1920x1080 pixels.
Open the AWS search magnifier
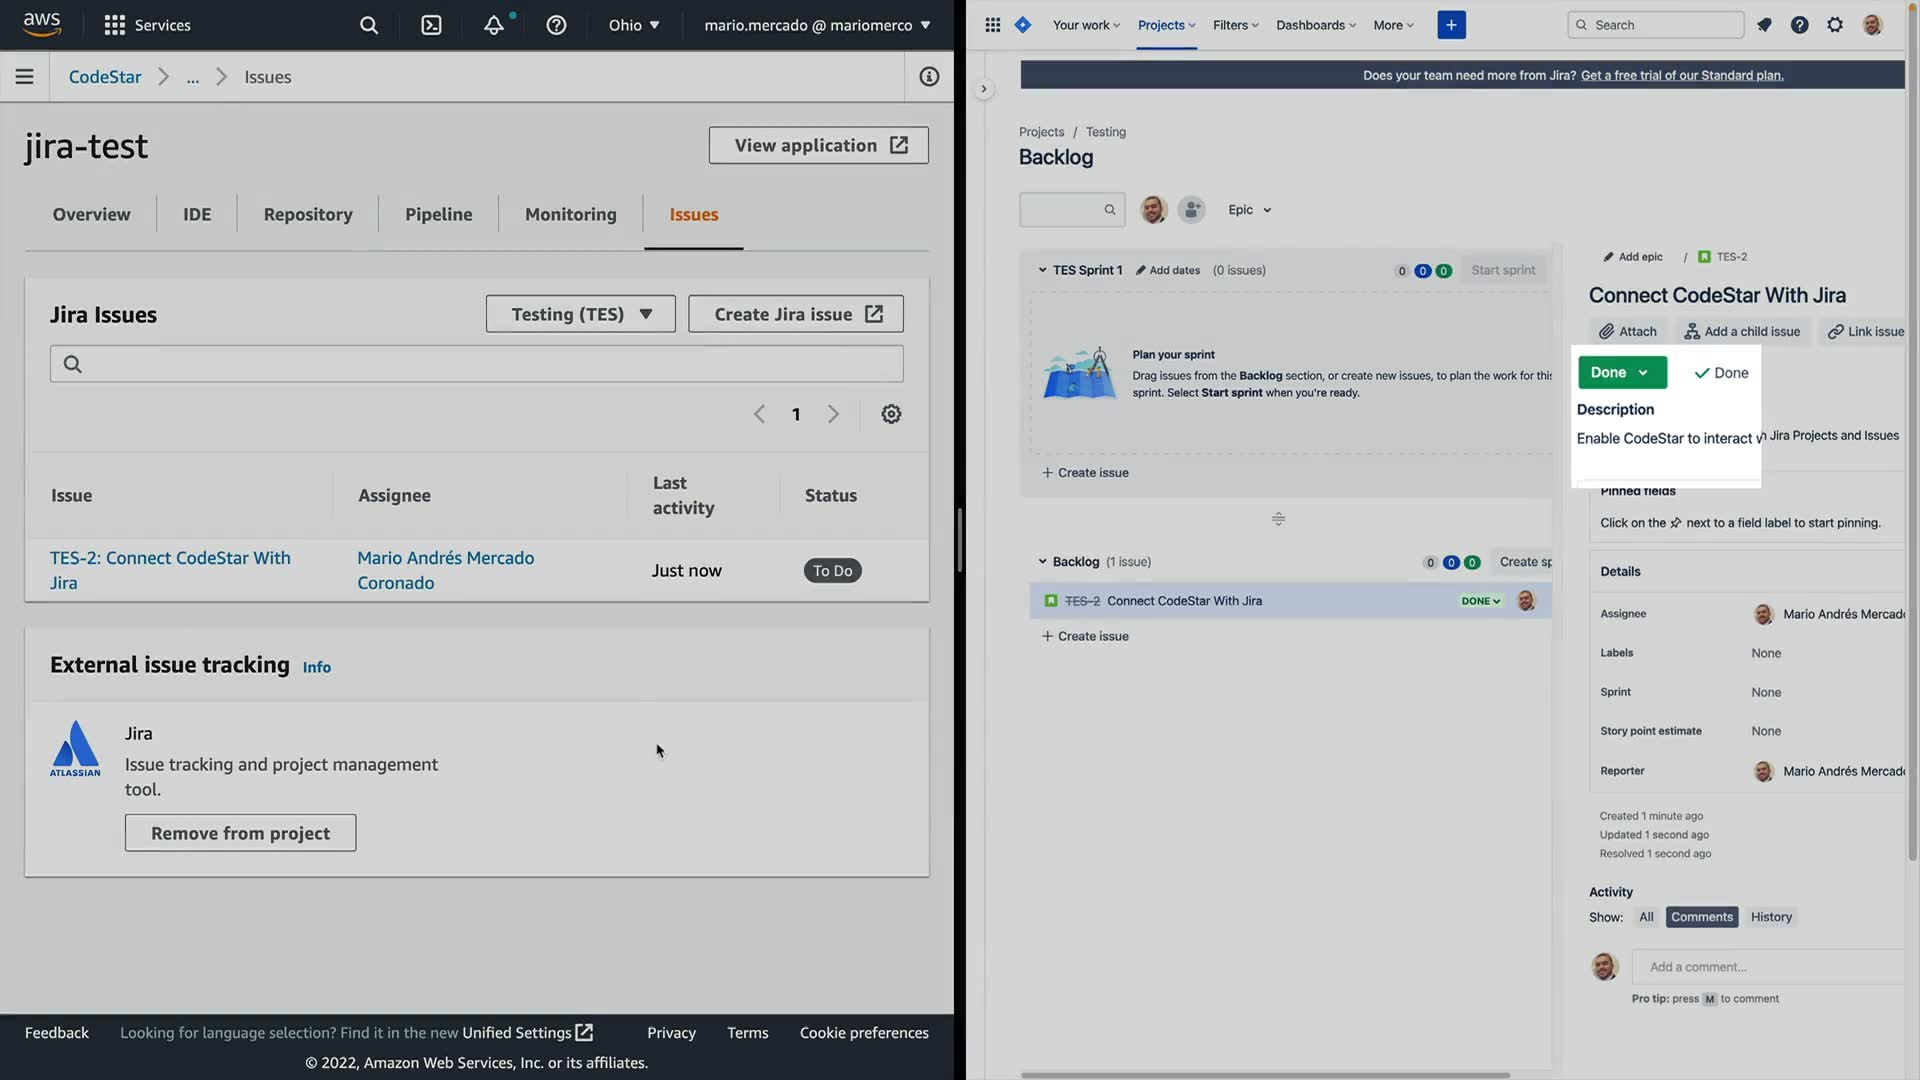click(x=369, y=25)
